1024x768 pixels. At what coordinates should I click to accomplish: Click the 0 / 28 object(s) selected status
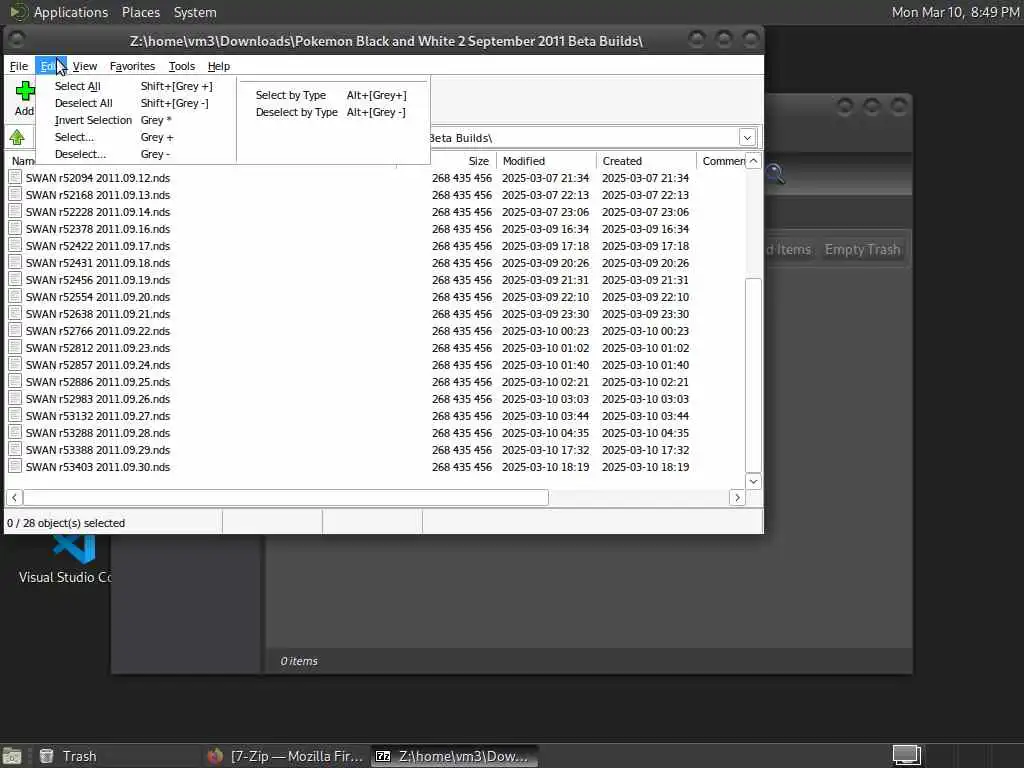tap(66, 523)
